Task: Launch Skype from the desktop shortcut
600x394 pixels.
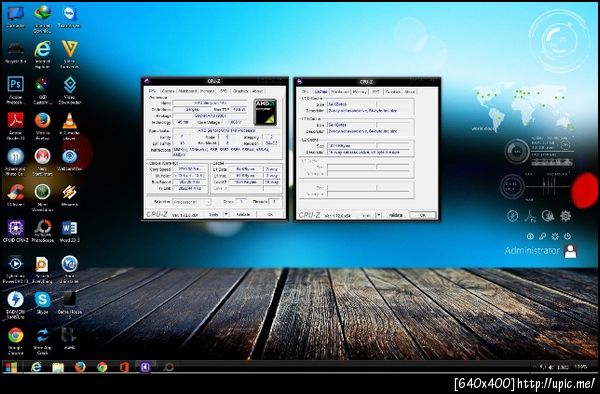Action: point(42,303)
